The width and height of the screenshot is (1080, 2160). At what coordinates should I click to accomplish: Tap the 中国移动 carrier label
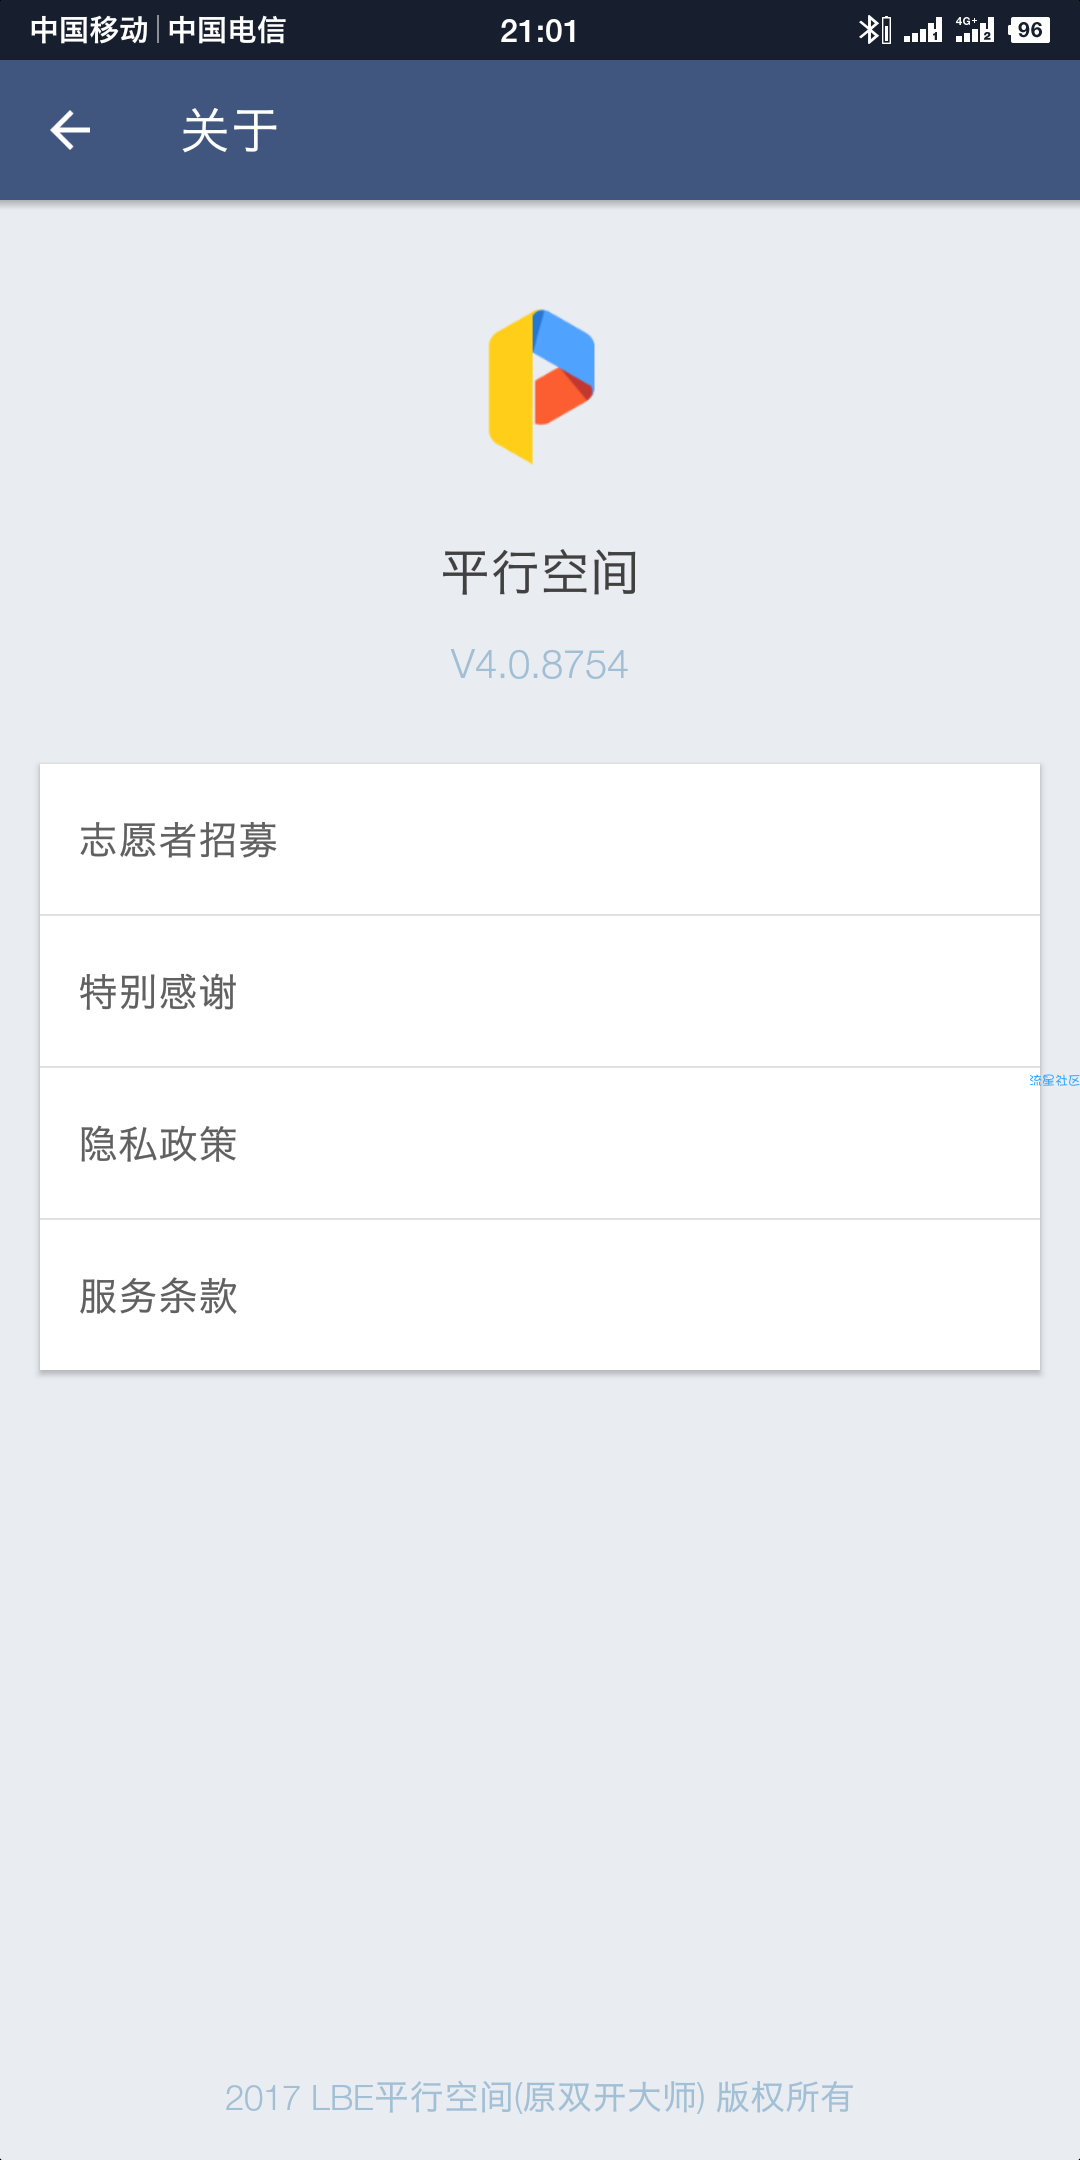pos(89,30)
